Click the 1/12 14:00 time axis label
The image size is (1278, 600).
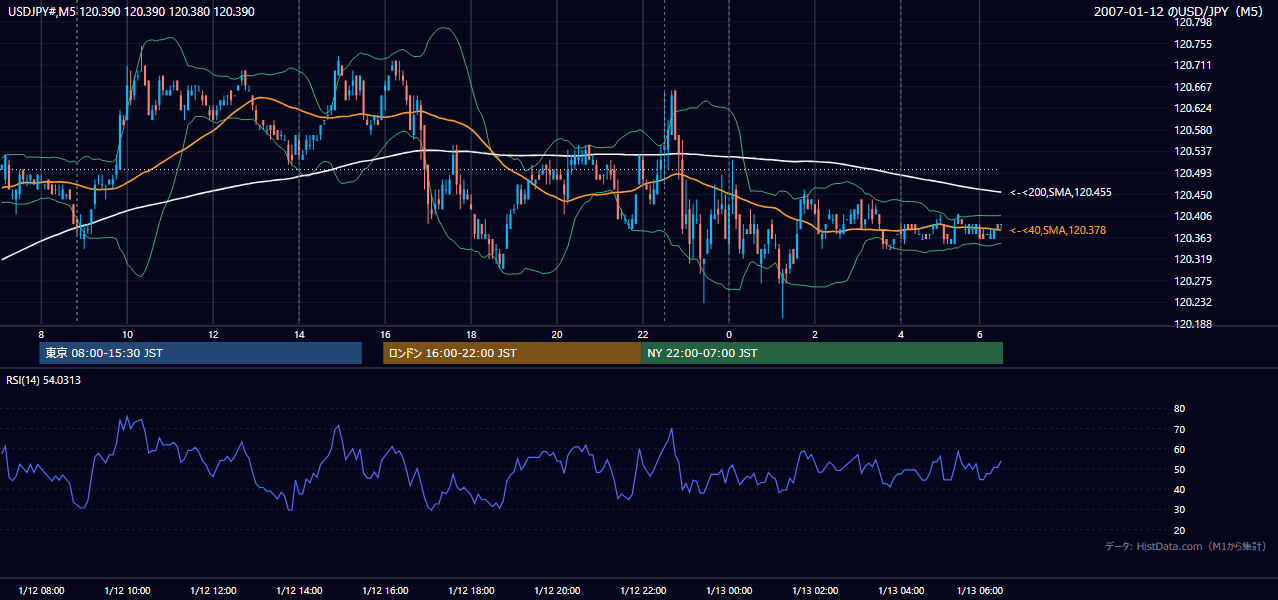click(x=299, y=591)
